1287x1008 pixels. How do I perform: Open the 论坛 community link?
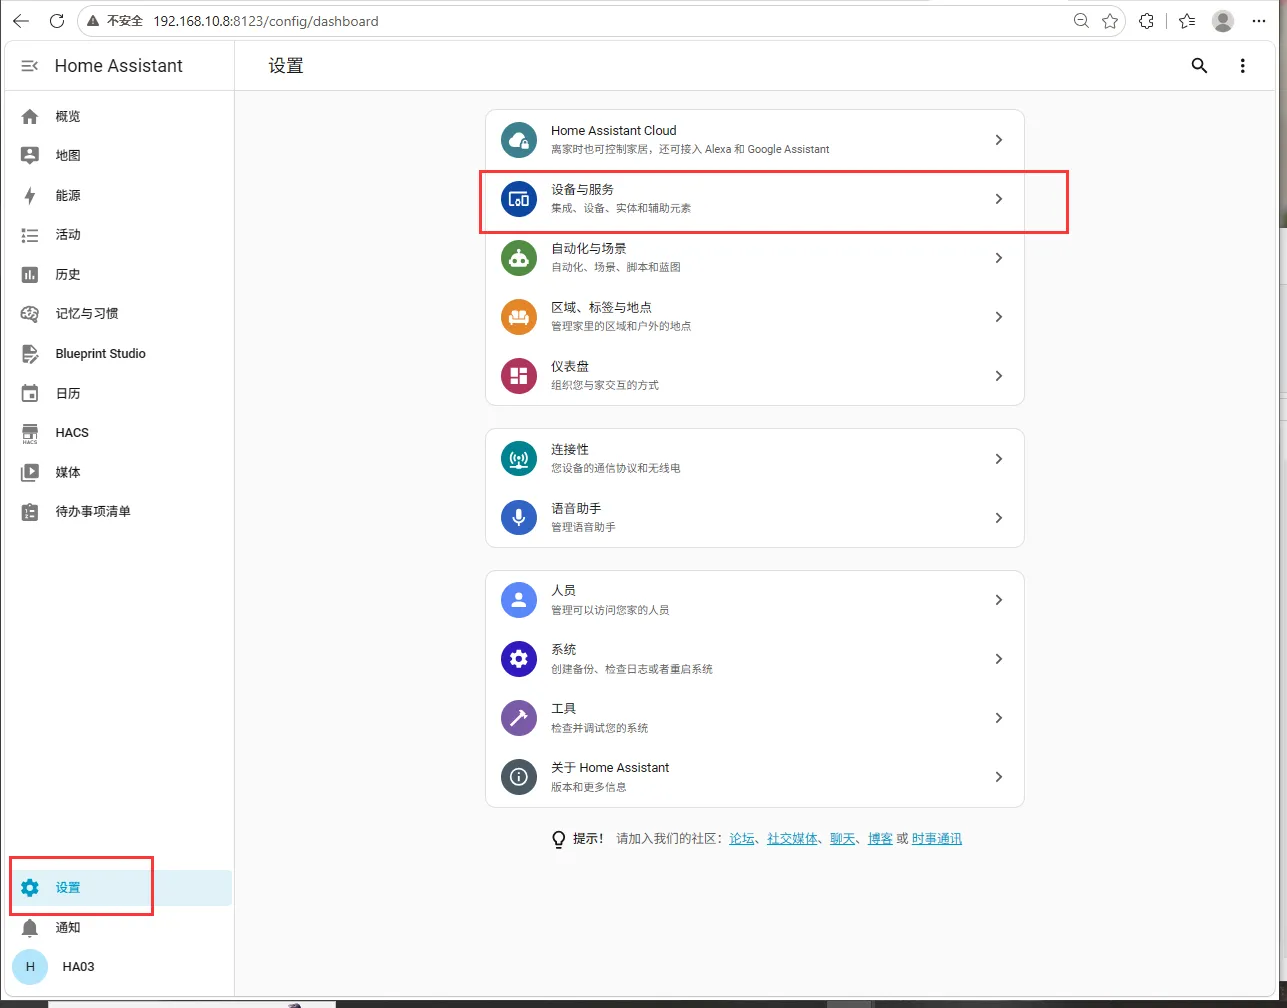(742, 839)
